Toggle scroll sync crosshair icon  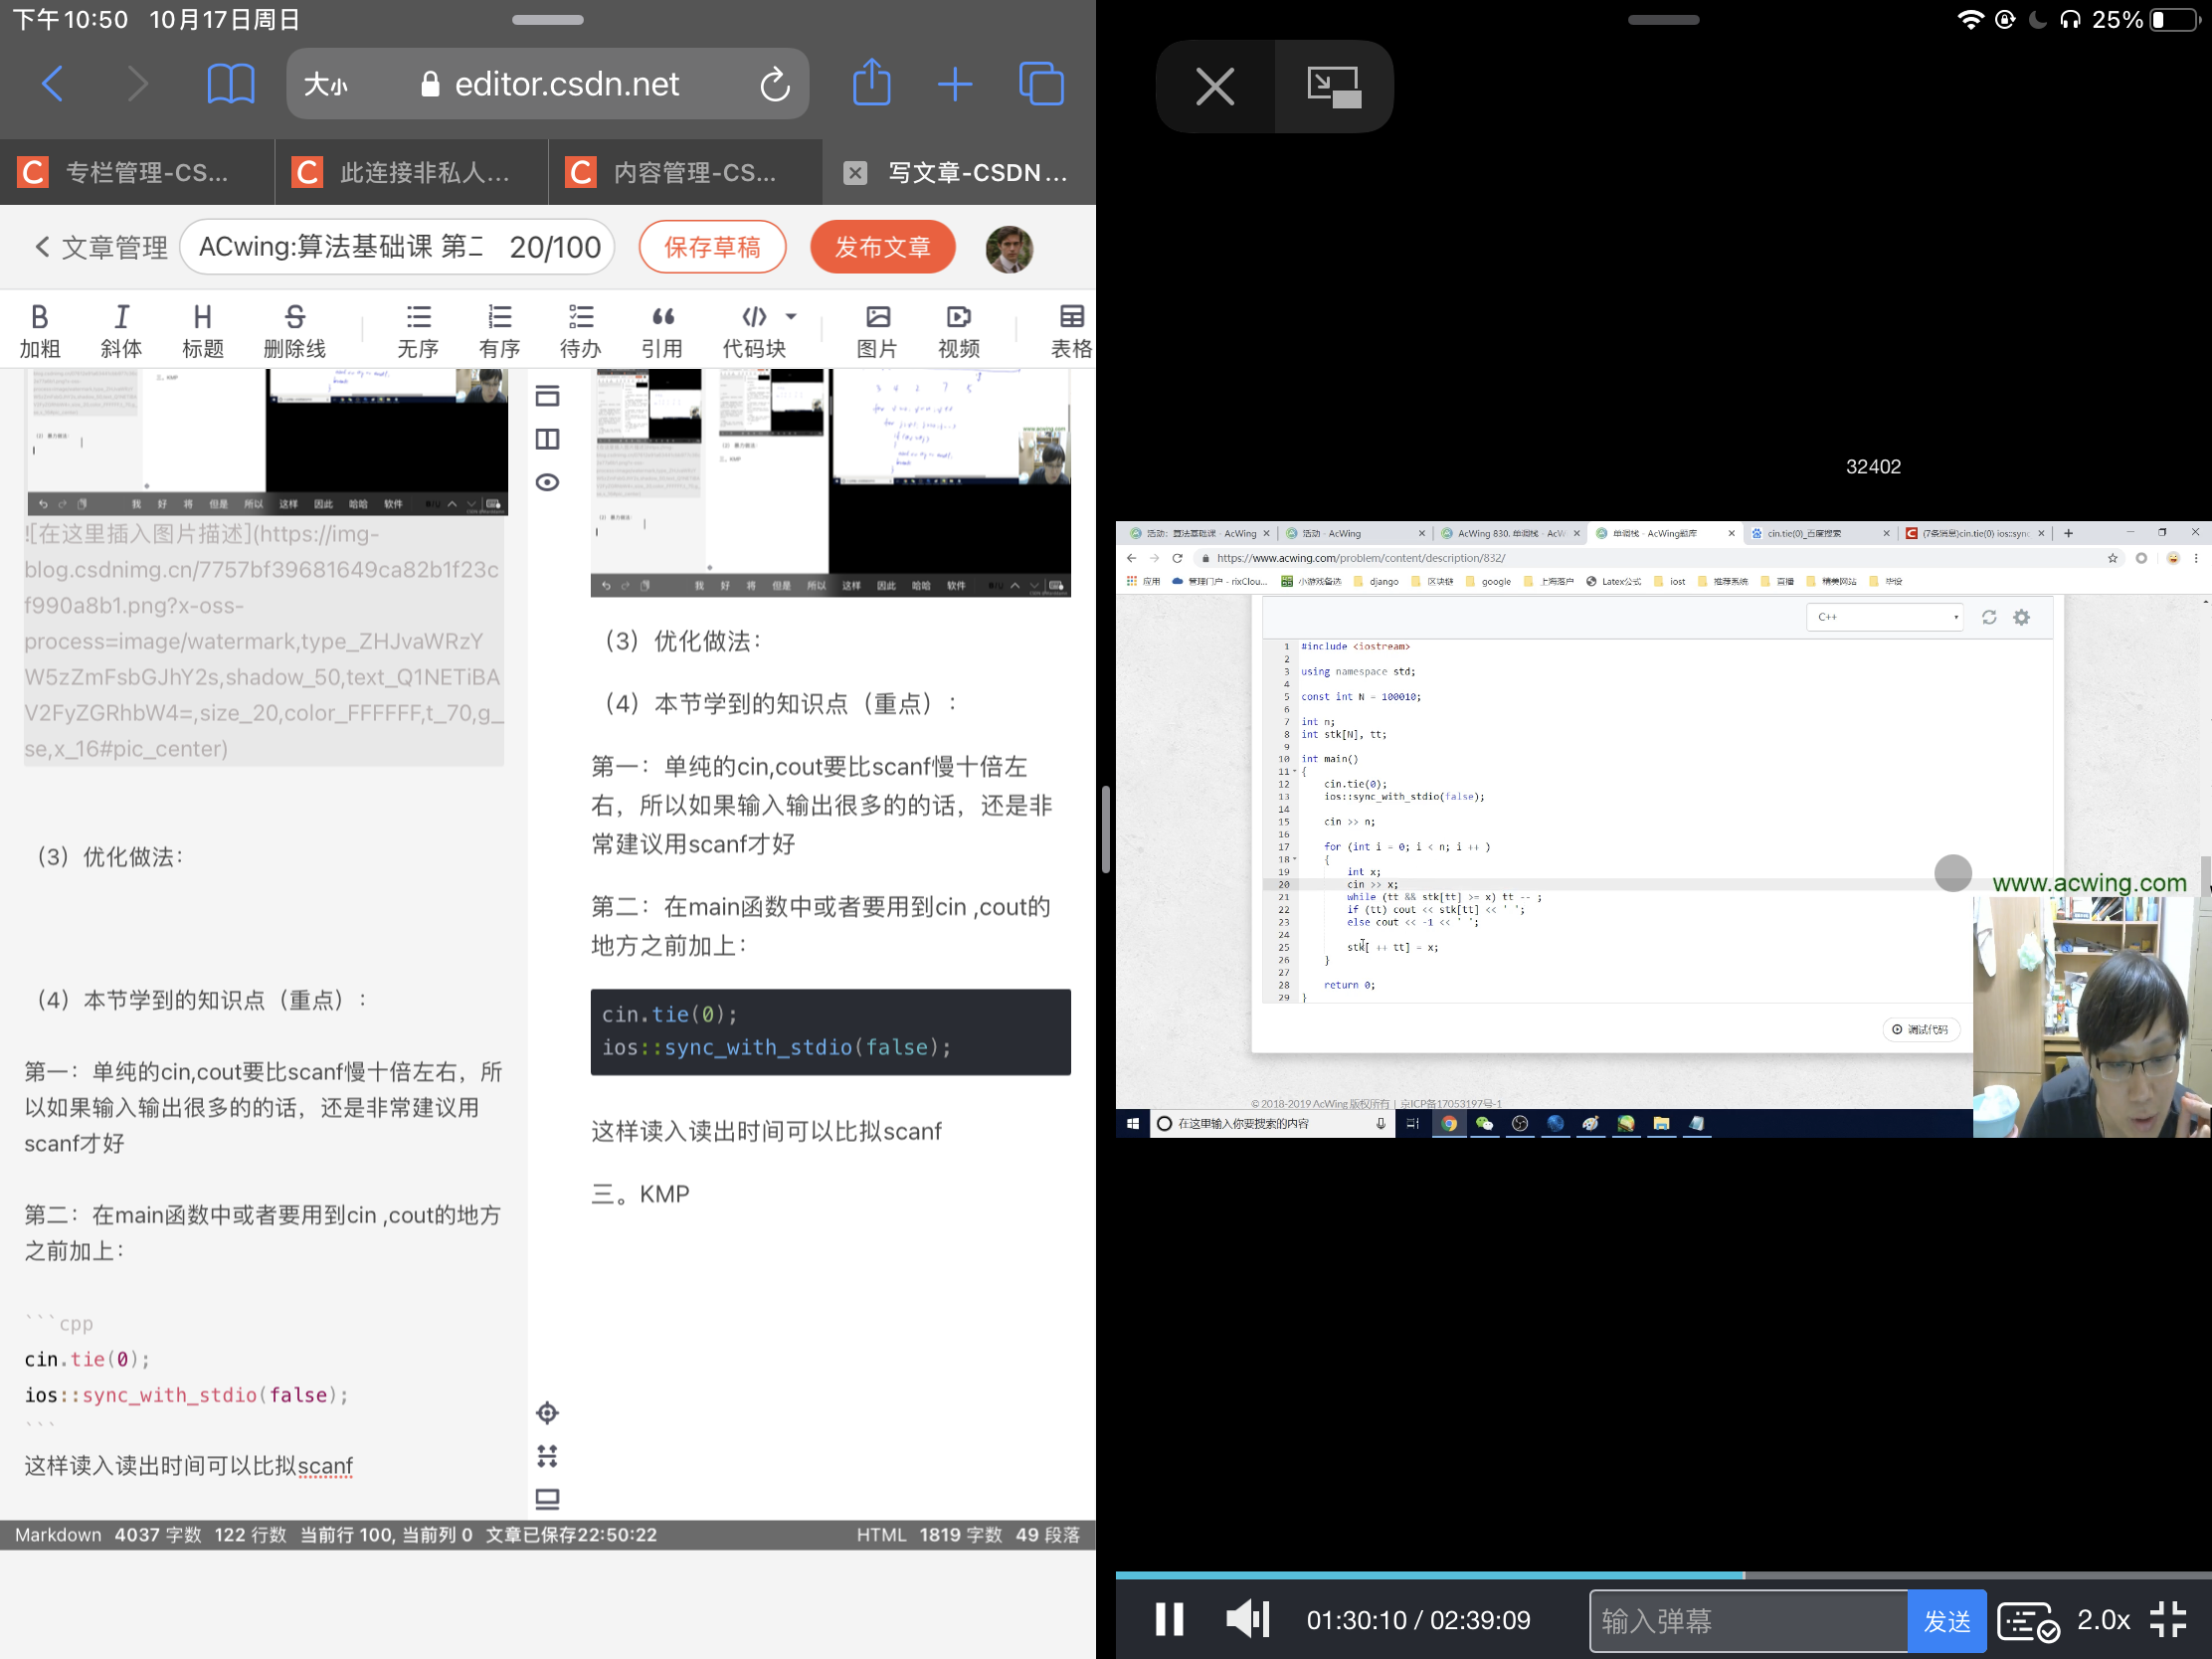547,1413
